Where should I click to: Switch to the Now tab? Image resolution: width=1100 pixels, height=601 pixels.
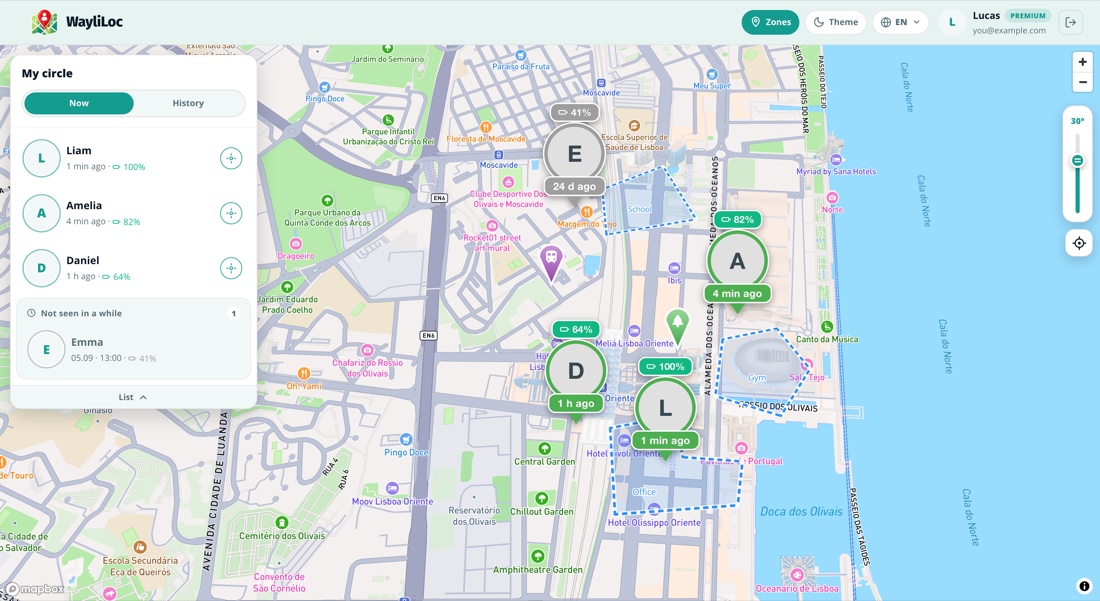79,103
